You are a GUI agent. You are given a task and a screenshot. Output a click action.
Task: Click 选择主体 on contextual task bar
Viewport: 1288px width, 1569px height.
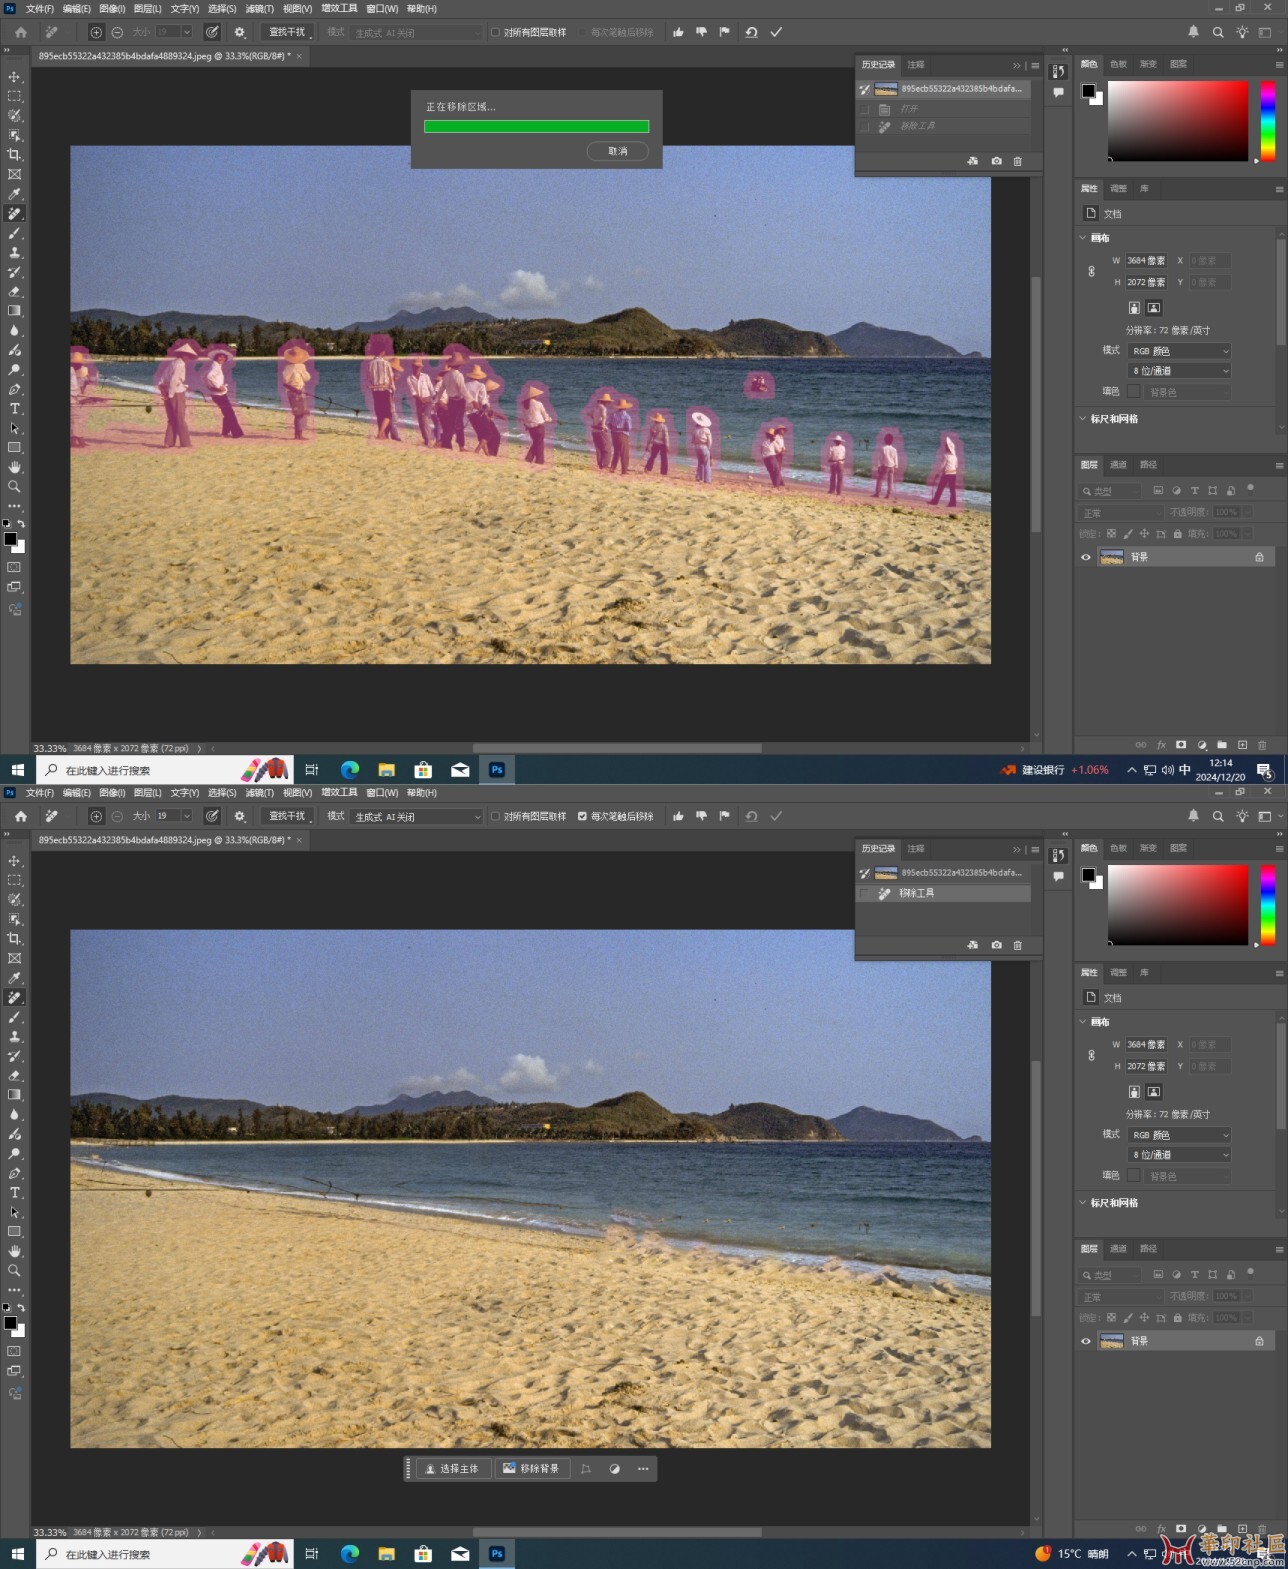(452, 1469)
